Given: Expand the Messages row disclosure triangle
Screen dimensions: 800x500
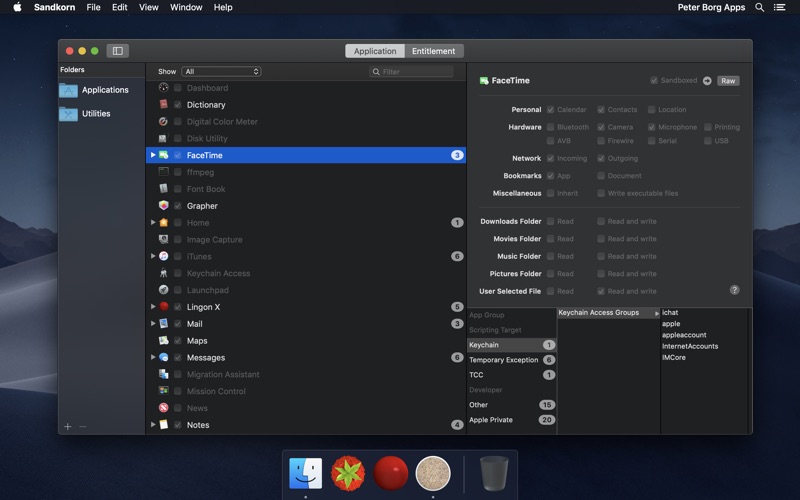Looking at the screenshot, I should coord(153,357).
